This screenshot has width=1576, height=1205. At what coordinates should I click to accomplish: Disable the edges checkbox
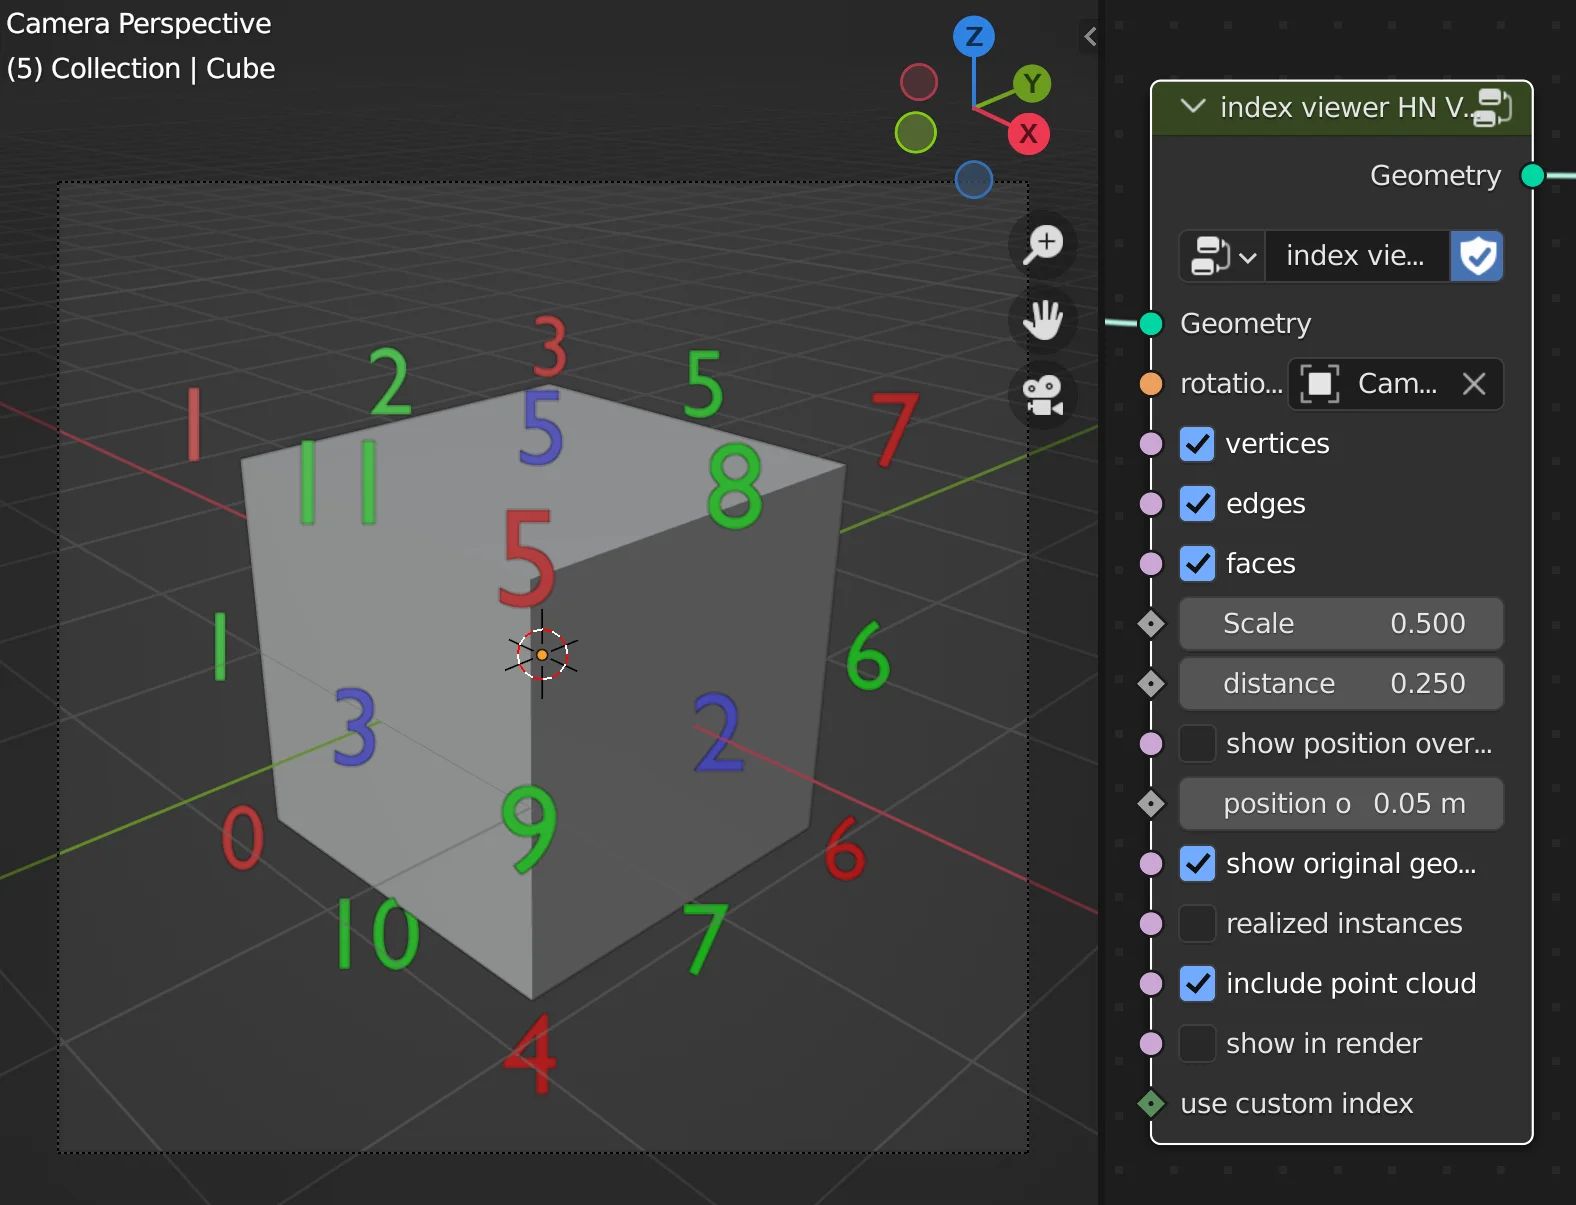[x=1197, y=504]
